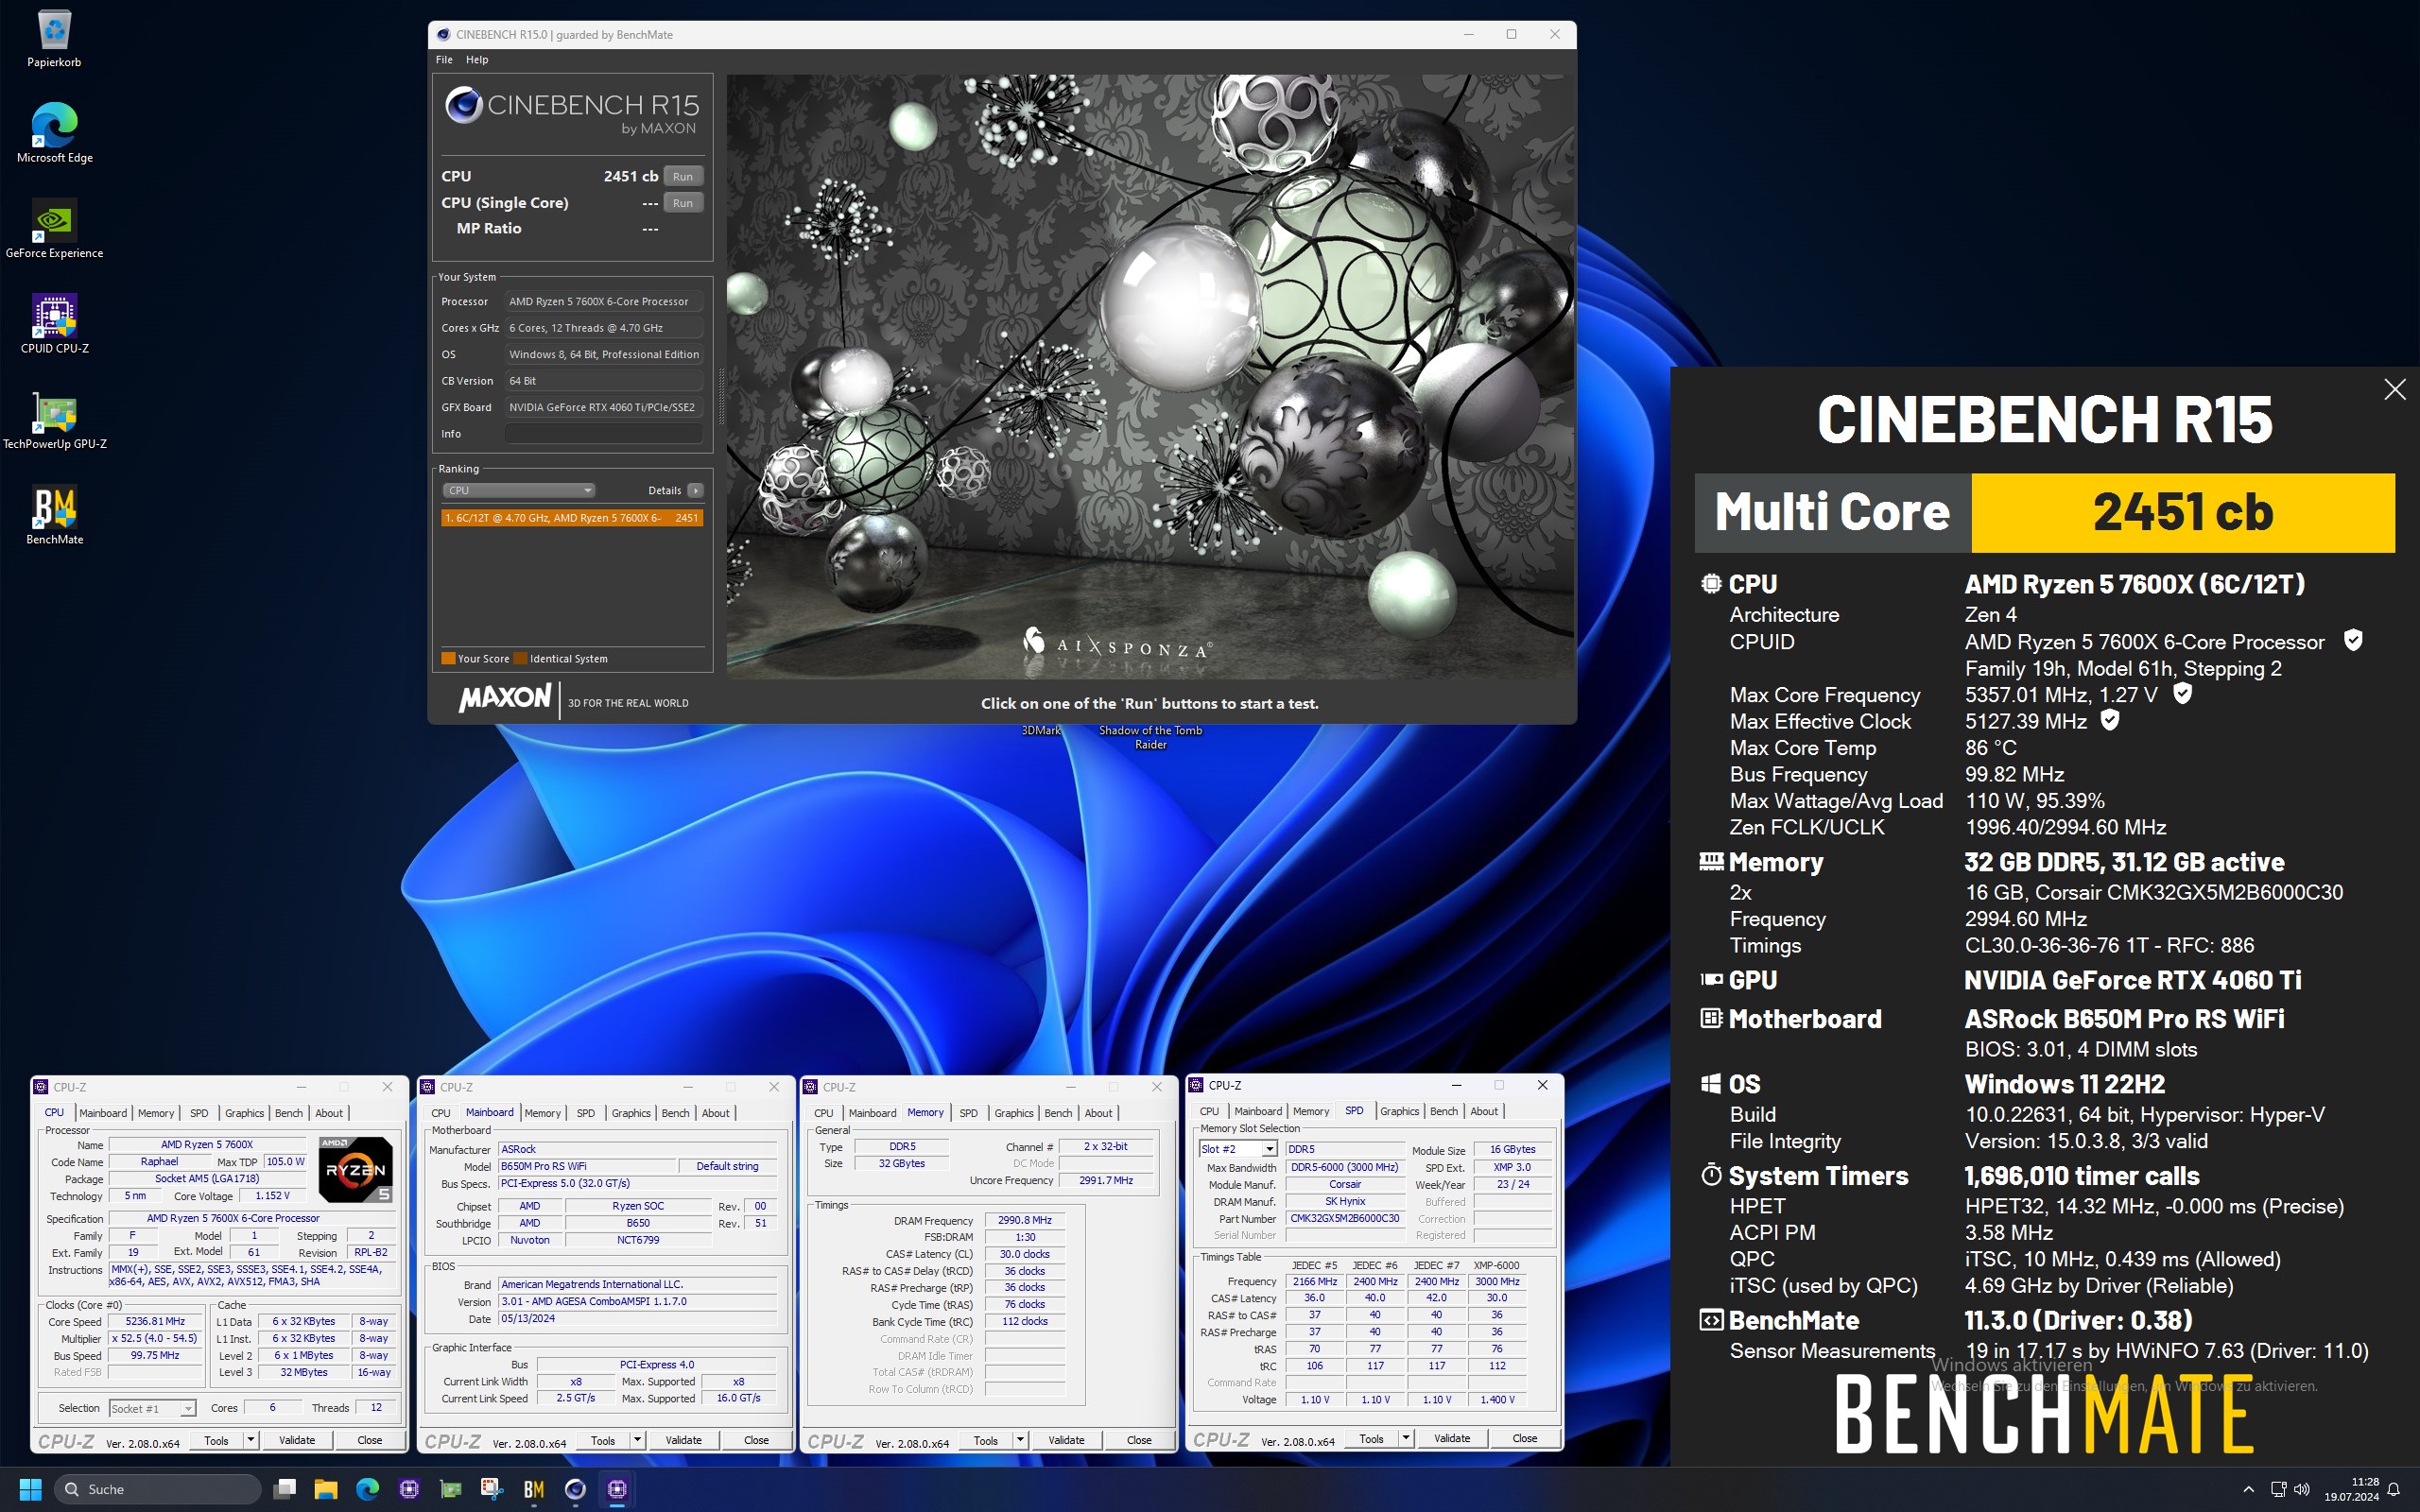Click the volume icon in system tray
This screenshot has height=1512, width=2420.
click(x=2302, y=1489)
